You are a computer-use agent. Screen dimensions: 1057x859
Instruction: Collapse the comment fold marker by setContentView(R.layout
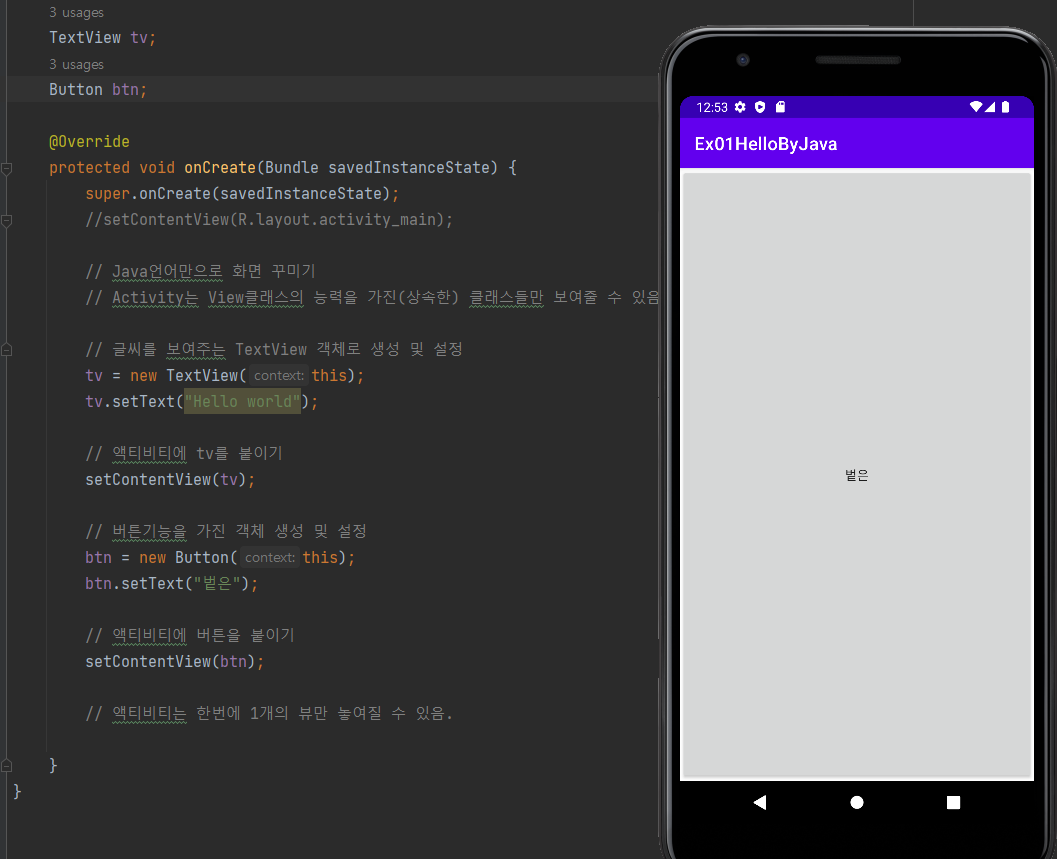coord(7,220)
